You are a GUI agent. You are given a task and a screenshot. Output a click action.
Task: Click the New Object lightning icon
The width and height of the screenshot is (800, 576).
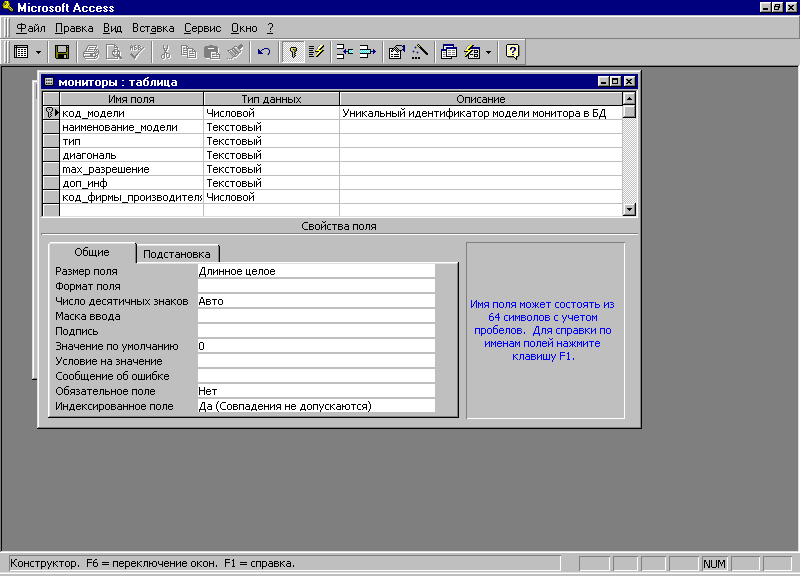[x=472, y=52]
